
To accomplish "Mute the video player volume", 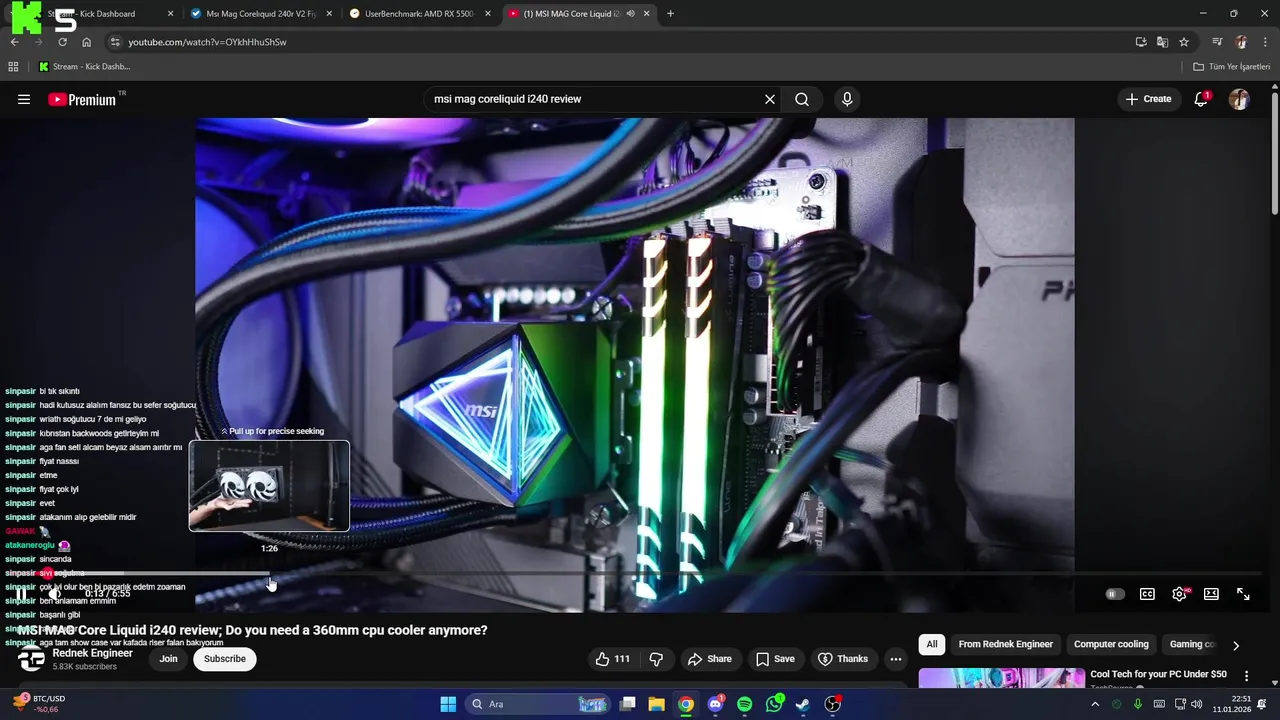I will pos(55,594).
